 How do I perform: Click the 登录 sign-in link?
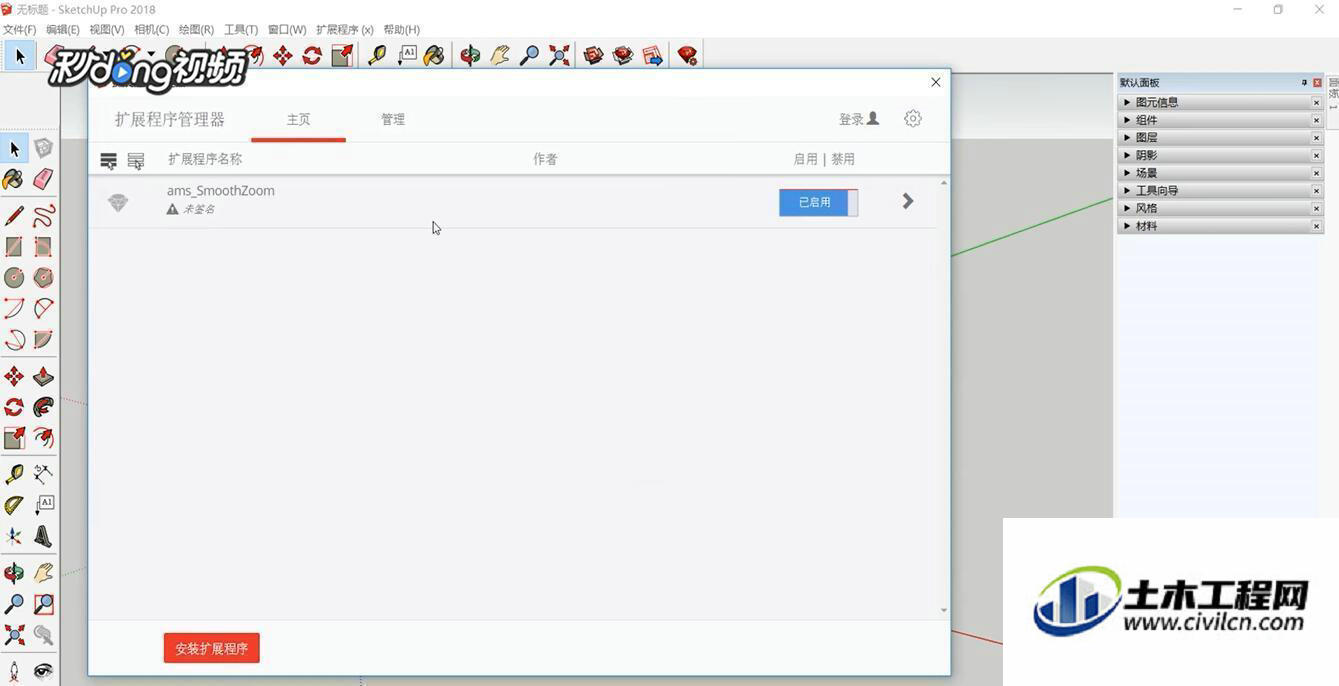(859, 119)
